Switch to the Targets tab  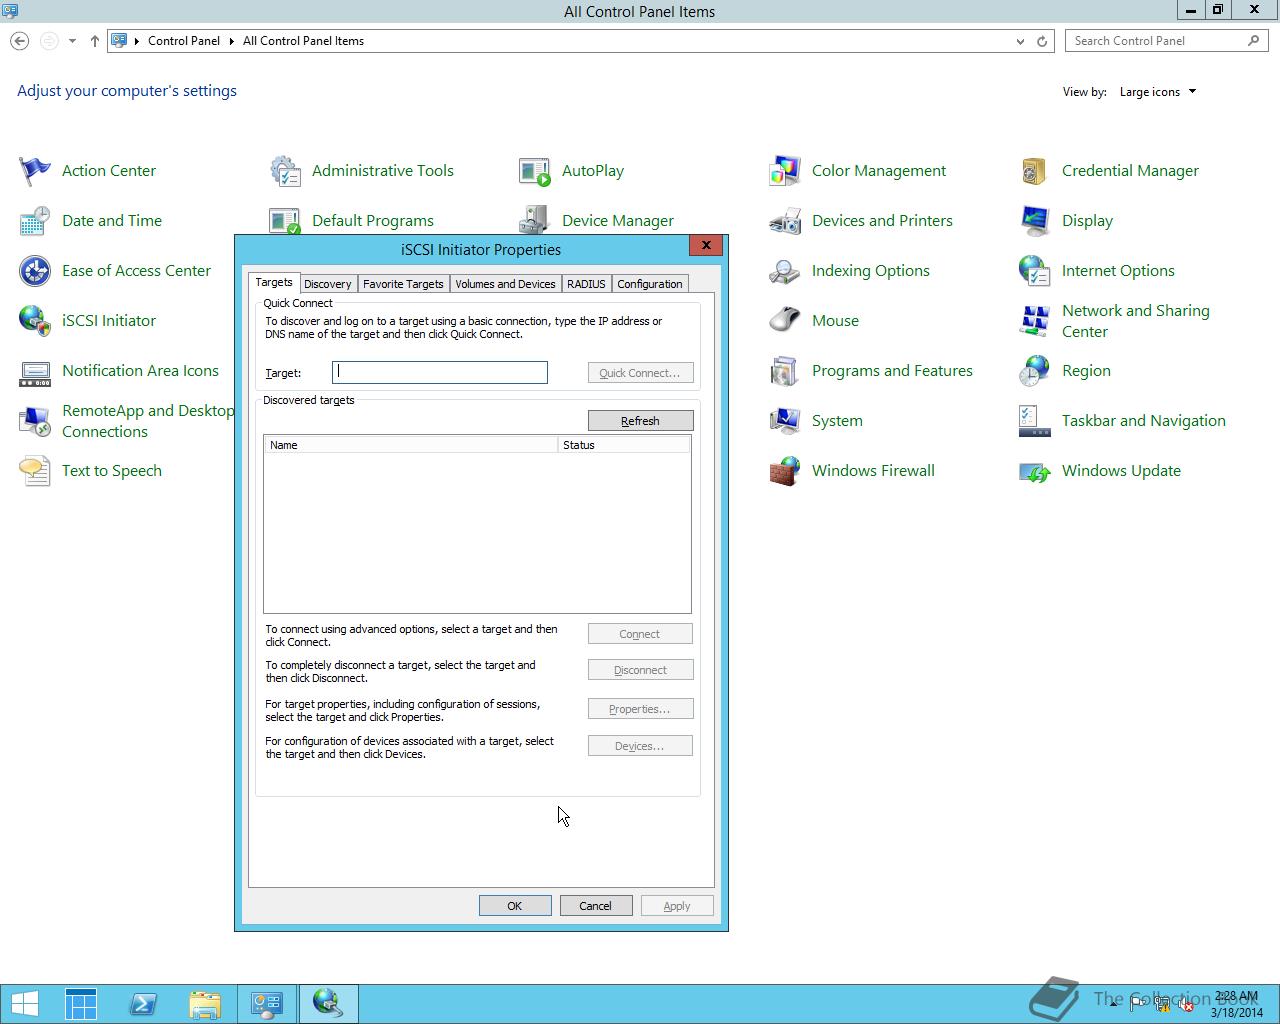pyautogui.click(x=273, y=283)
